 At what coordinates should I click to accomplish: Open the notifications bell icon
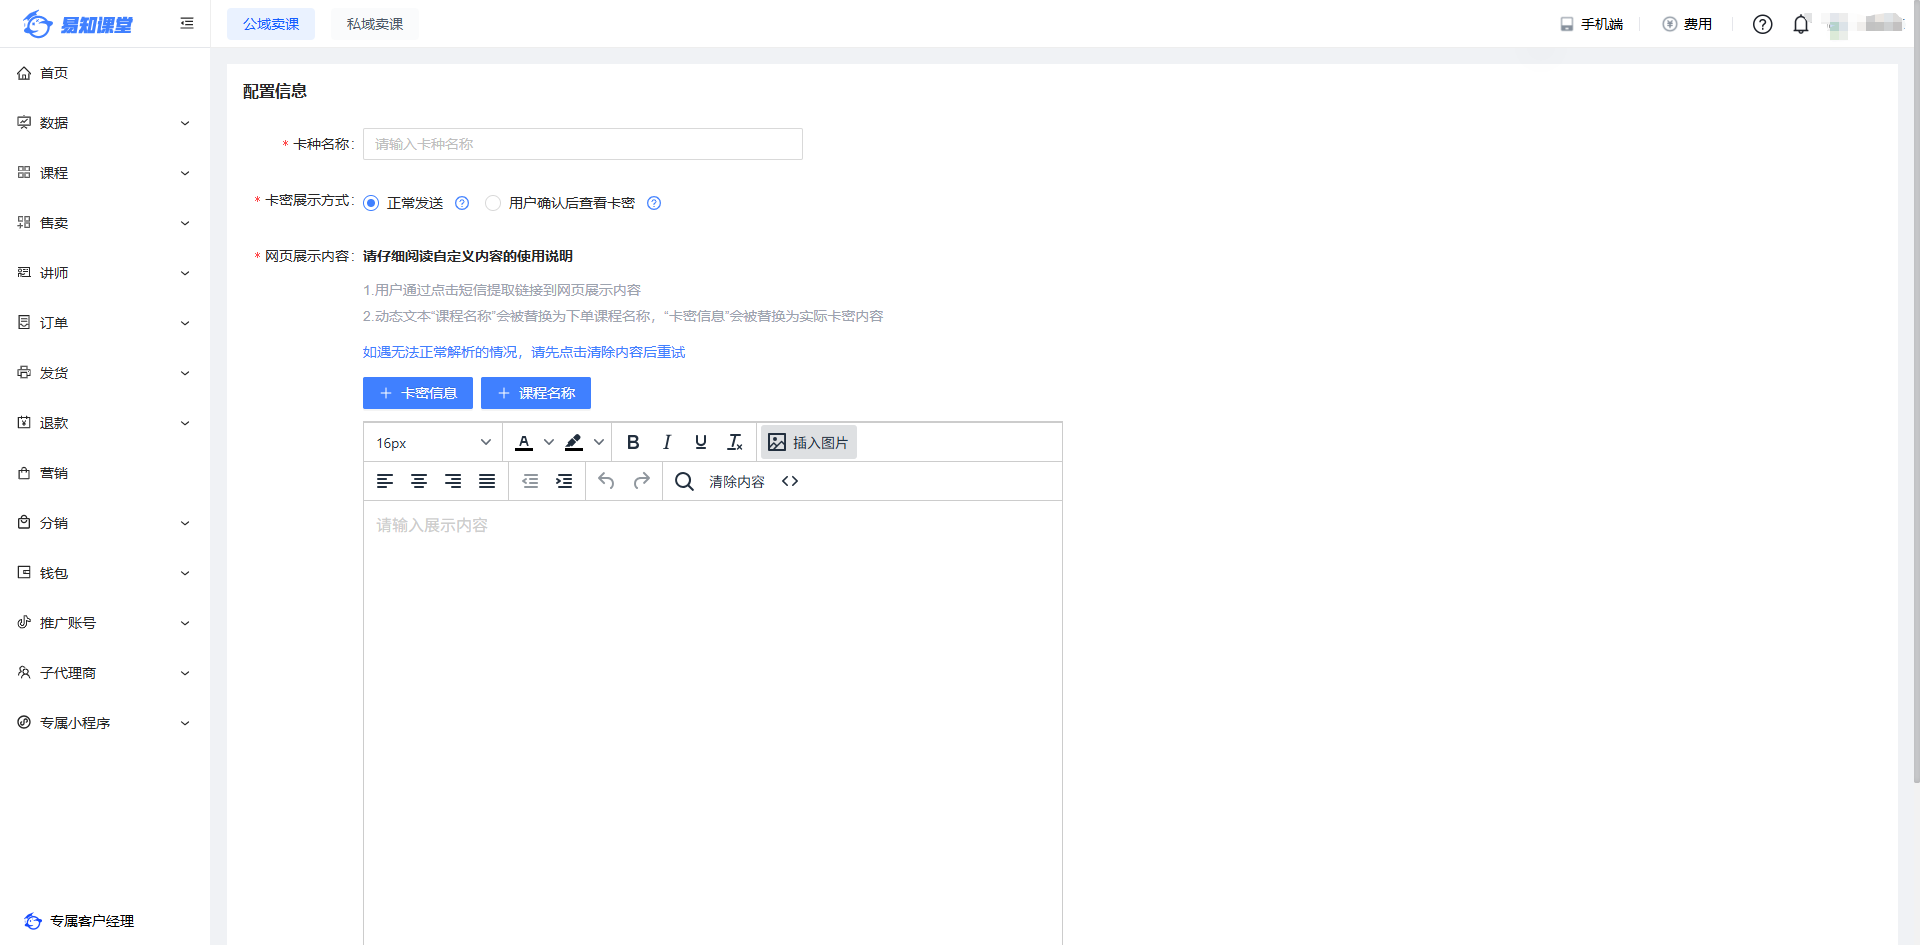pyautogui.click(x=1801, y=24)
